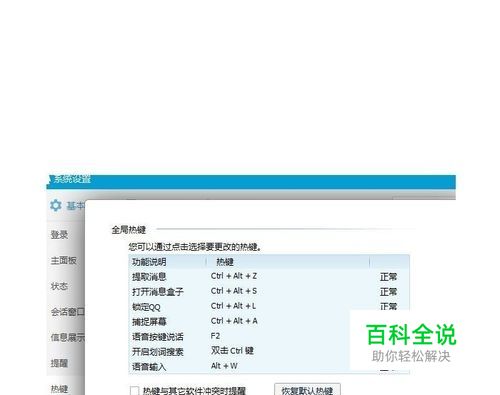
Task: Open the 信息展示 sidebar section
Action: pyautogui.click(x=68, y=337)
